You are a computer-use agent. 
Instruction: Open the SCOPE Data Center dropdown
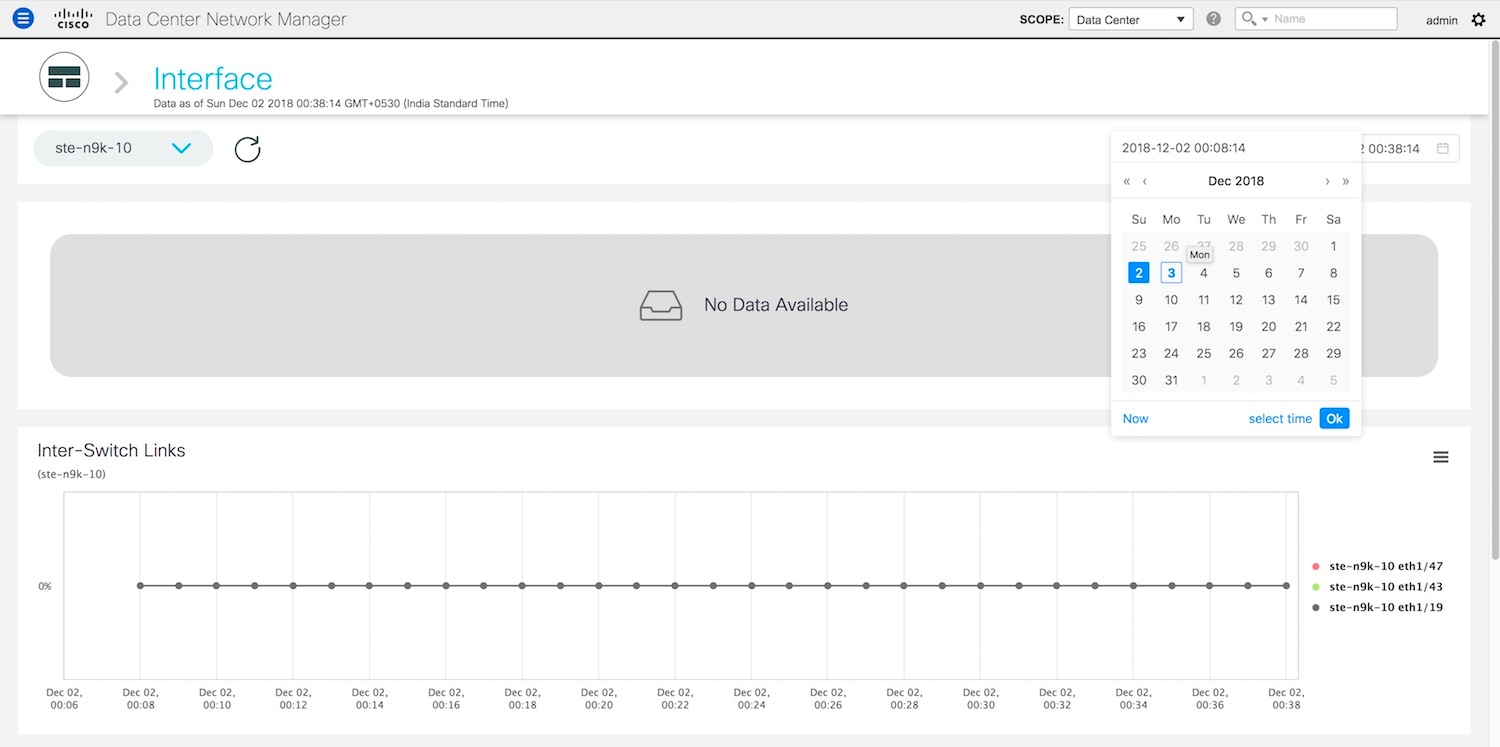[x=1130, y=19]
